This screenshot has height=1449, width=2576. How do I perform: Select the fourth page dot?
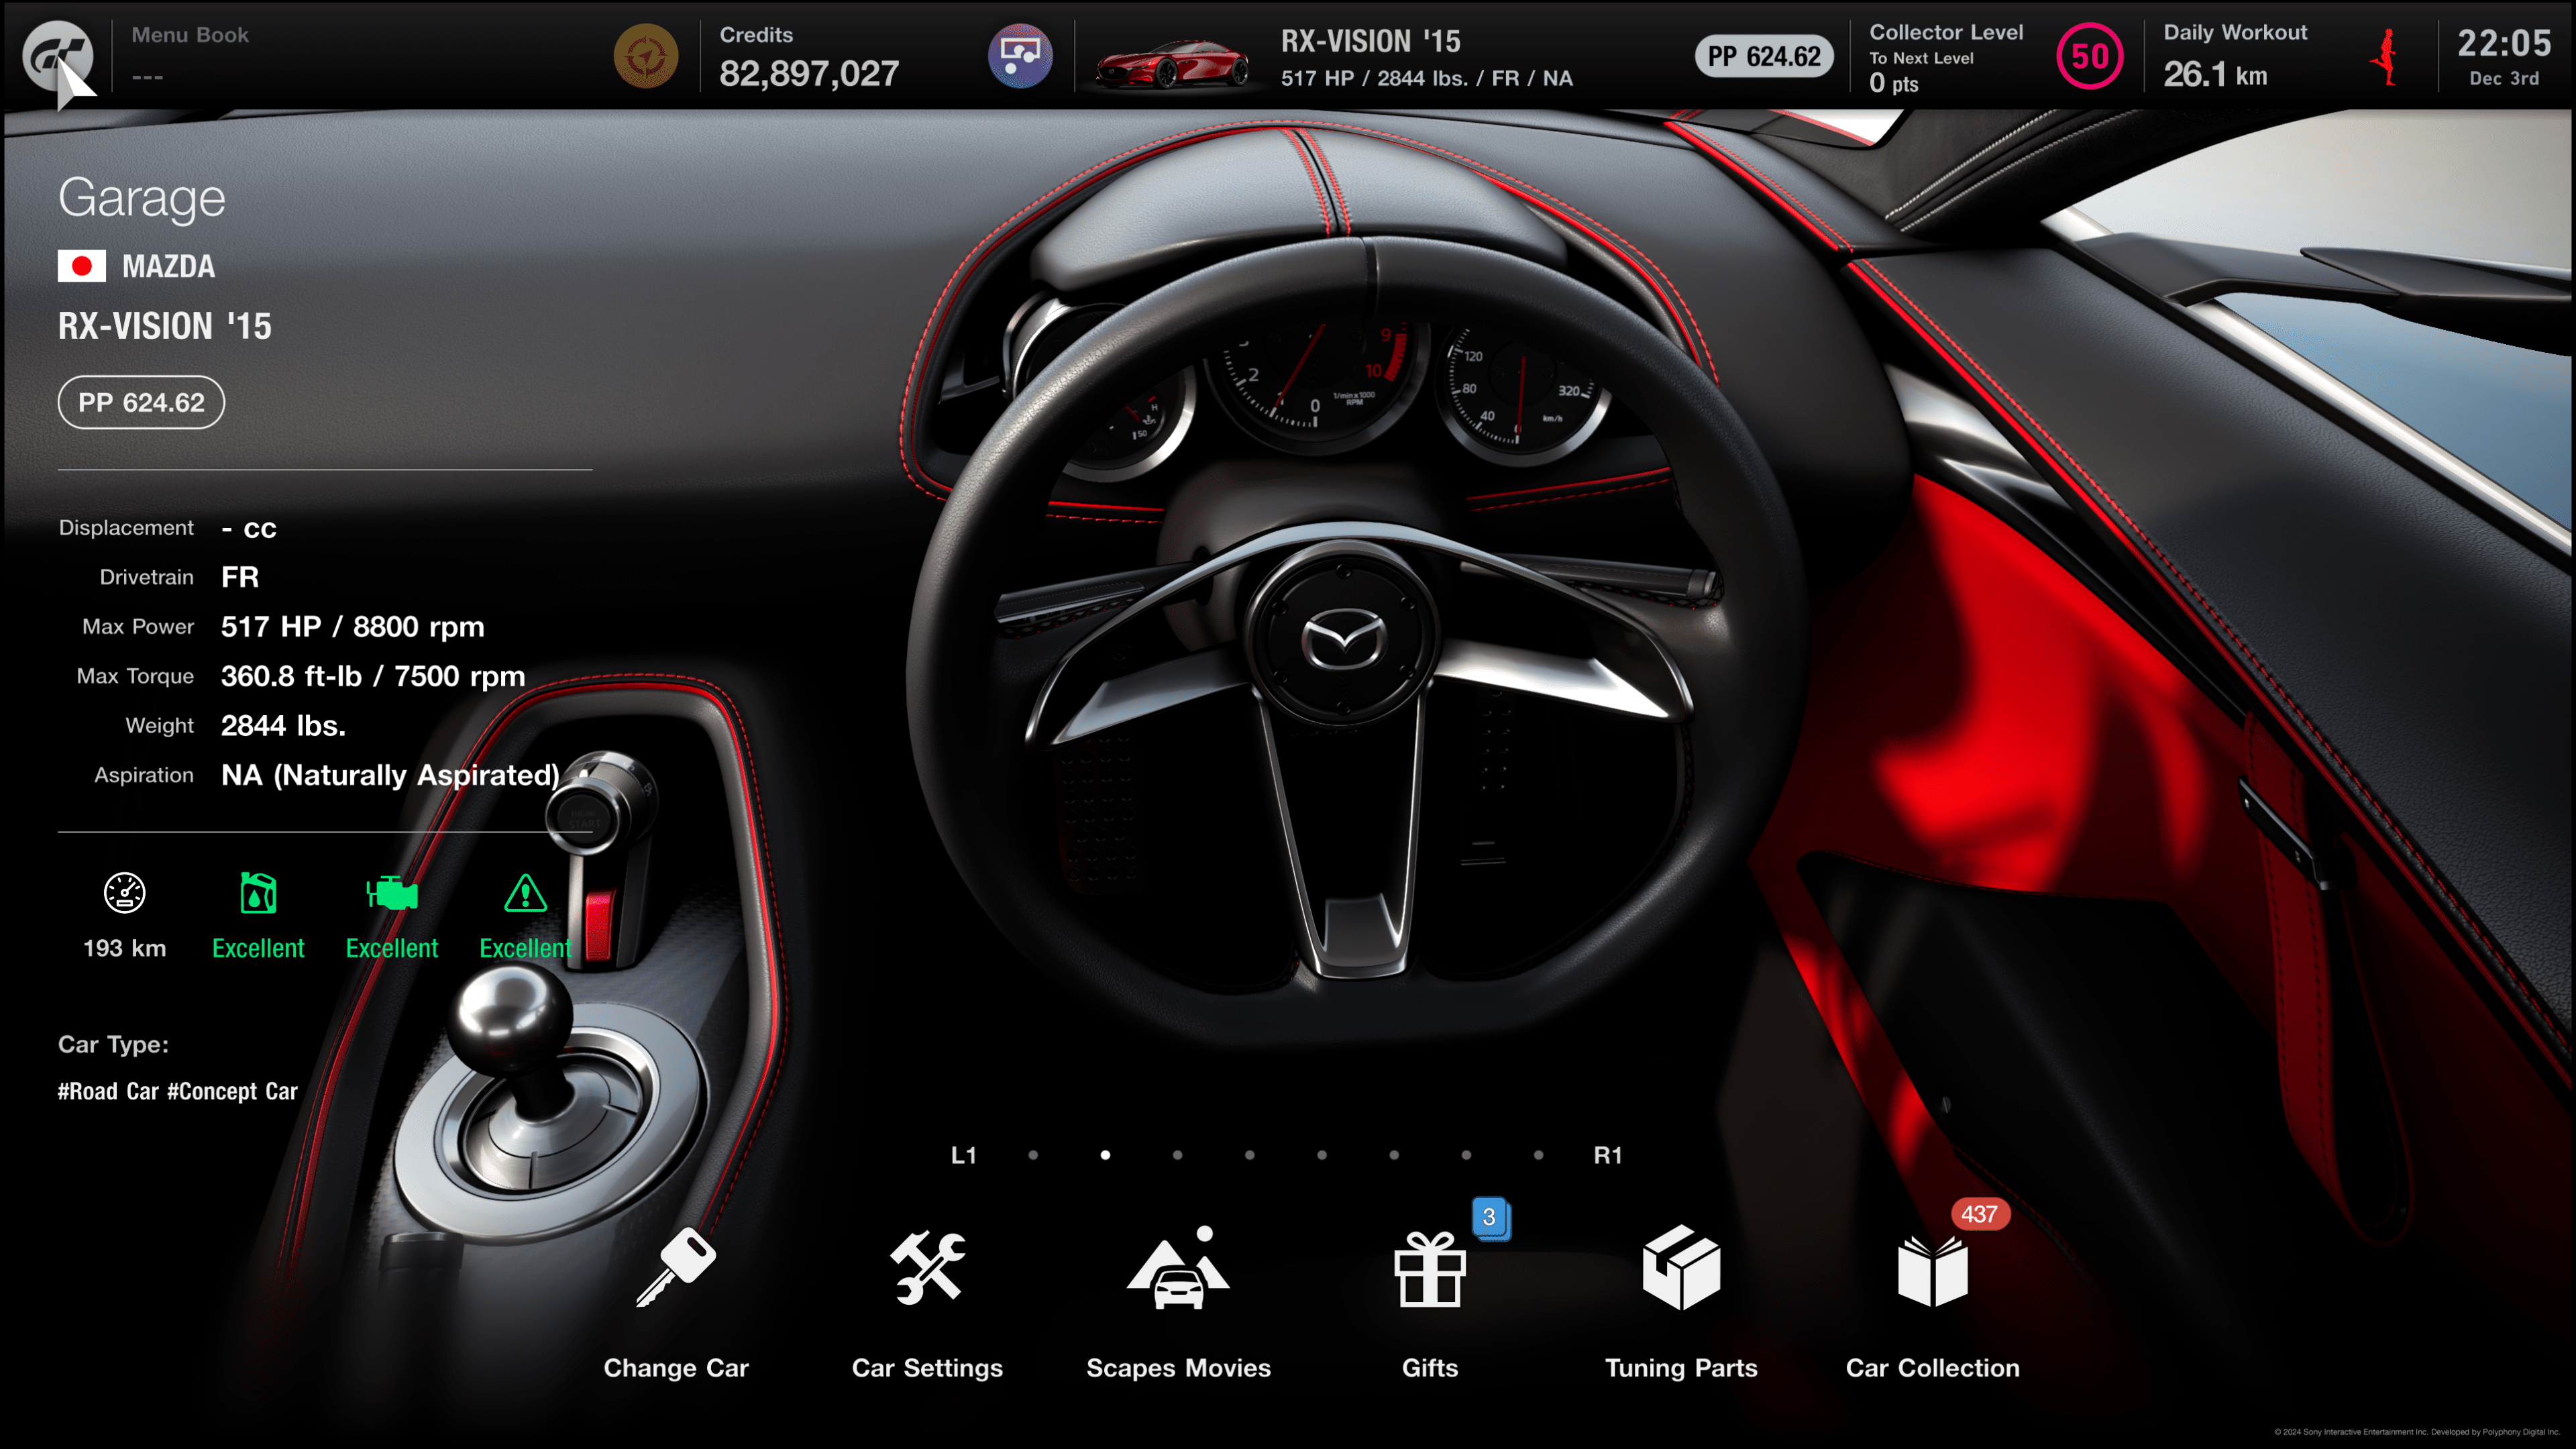click(x=1249, y=1155)
